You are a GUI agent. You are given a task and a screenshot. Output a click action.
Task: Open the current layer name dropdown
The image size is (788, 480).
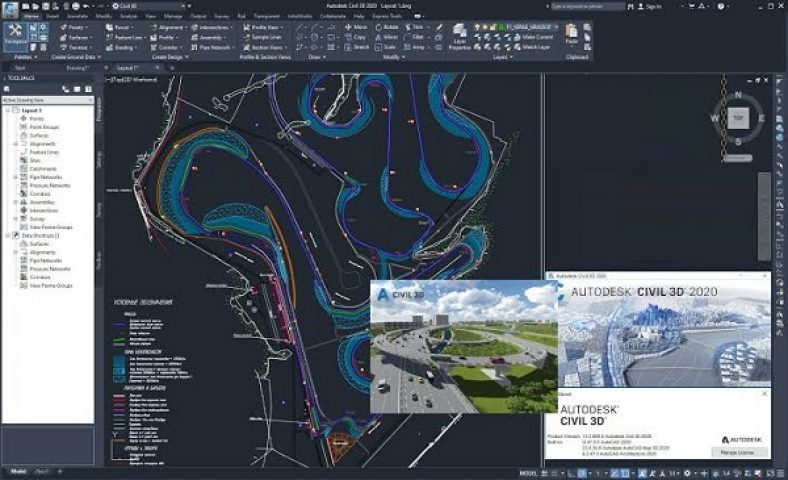tap(532, 27)
